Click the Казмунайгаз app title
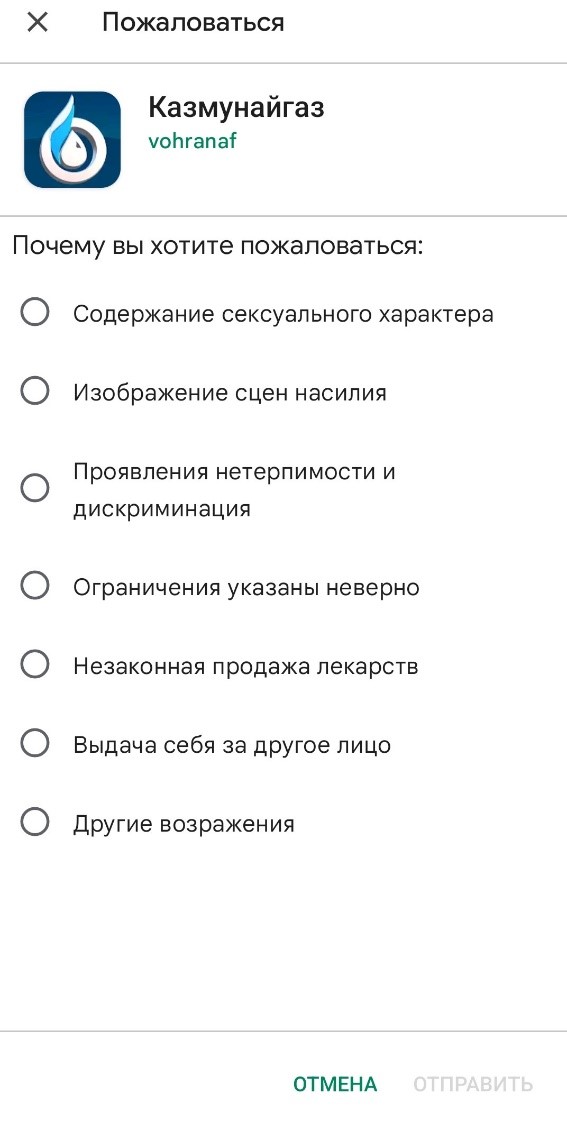 point(237,108)
